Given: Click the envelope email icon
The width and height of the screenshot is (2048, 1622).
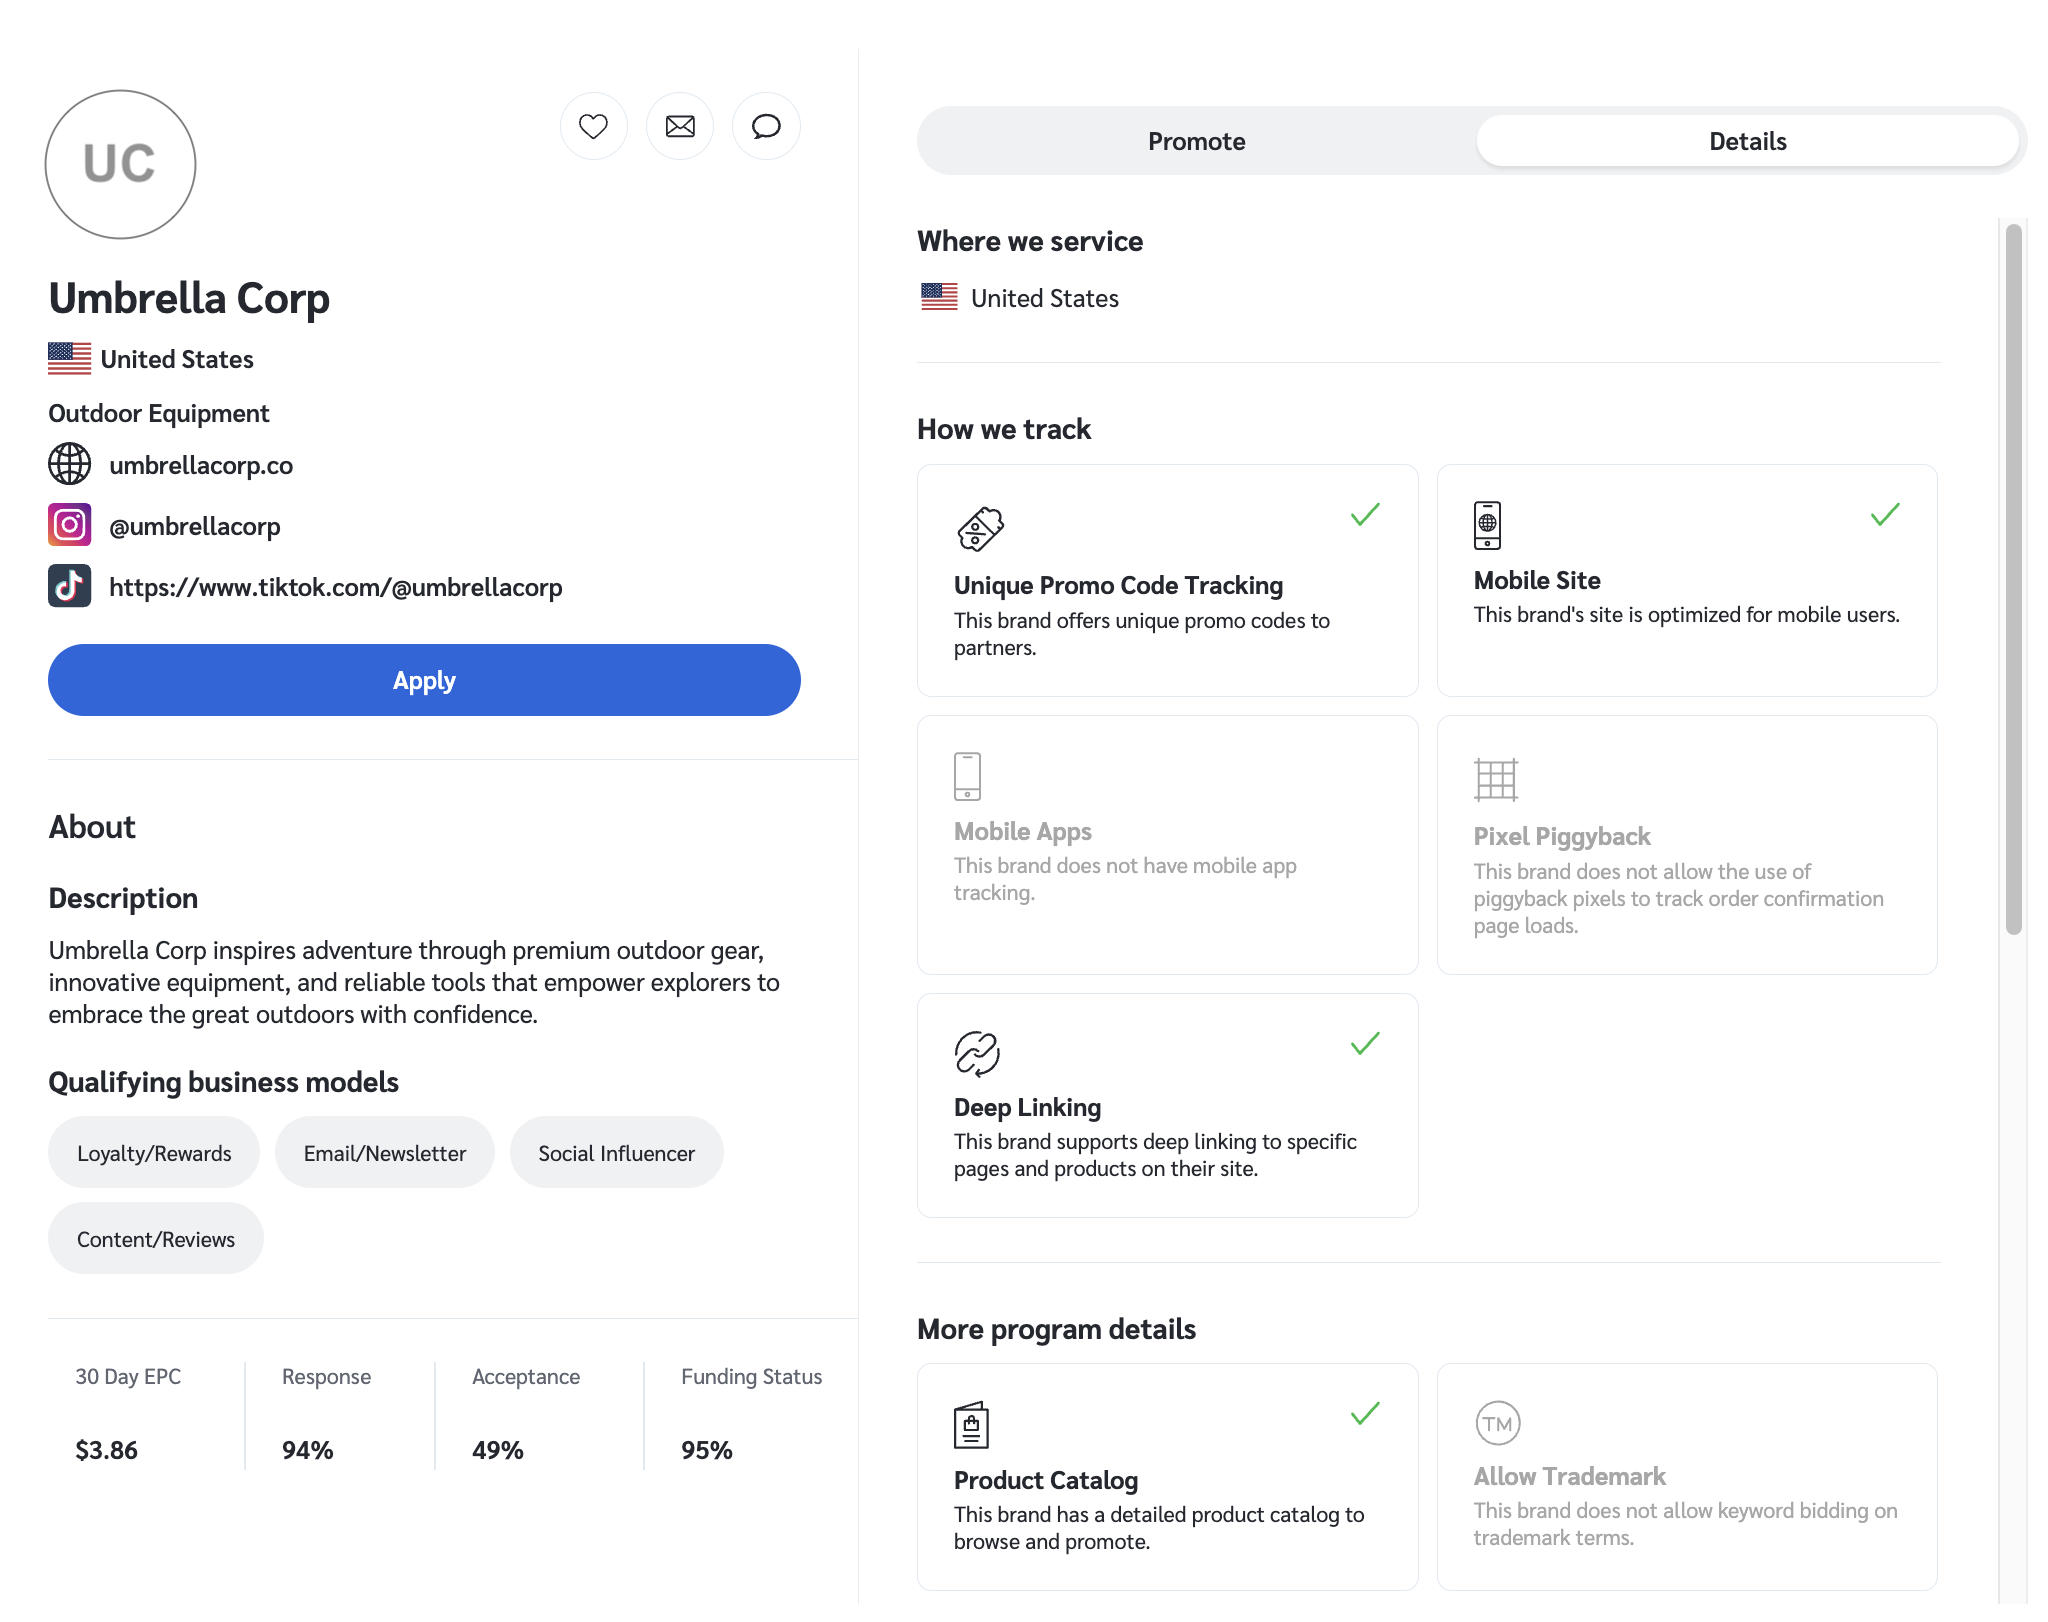Looking at the screenshot, I should click(680, 127).
